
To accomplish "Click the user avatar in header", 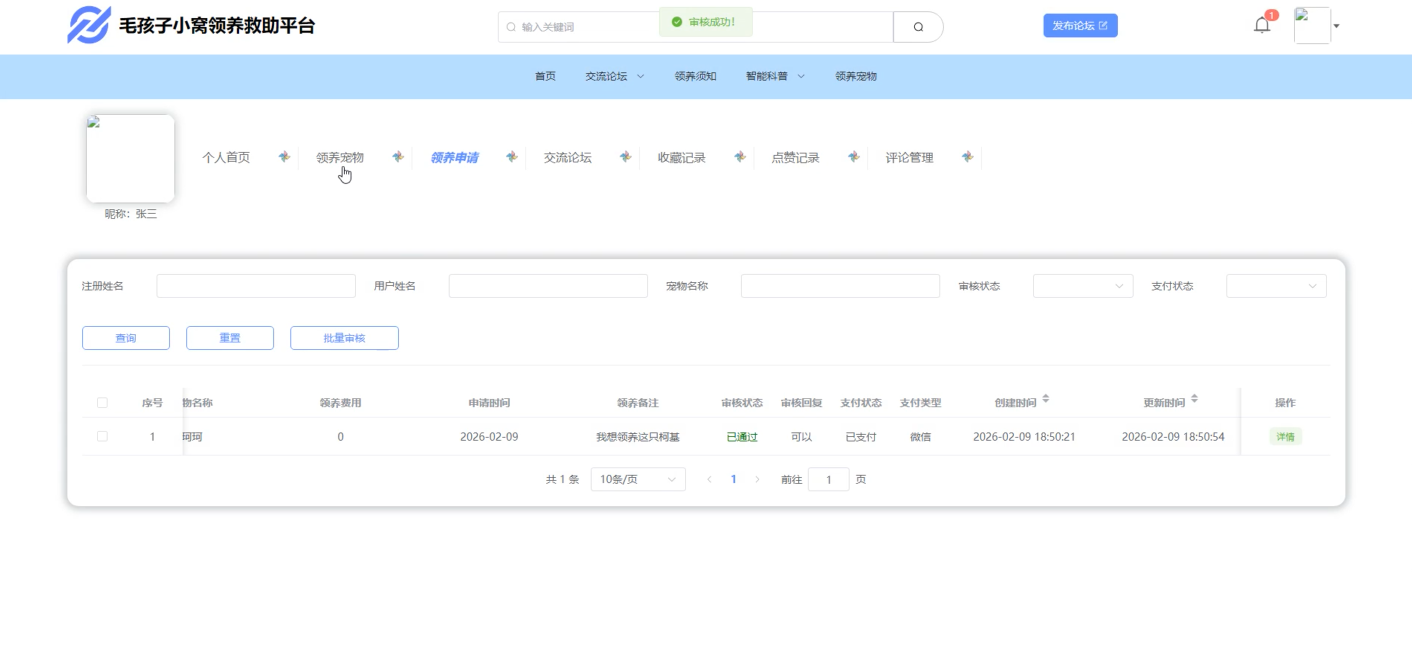I will coord(1312,26).
